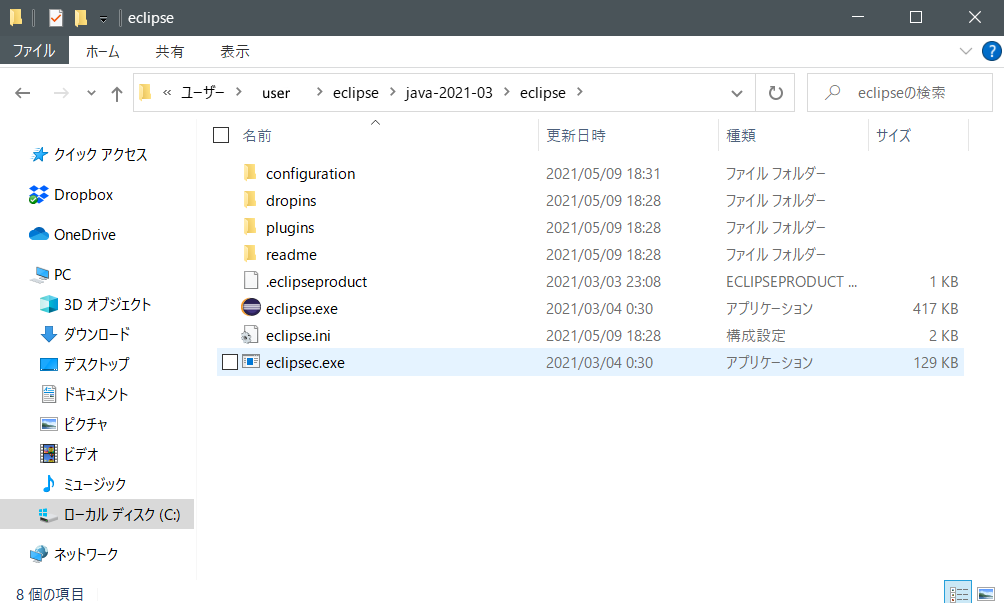The image size is (1004, 603).
Task: Expand chevron after ユーザー in address bar
Action: coord(239,92)
